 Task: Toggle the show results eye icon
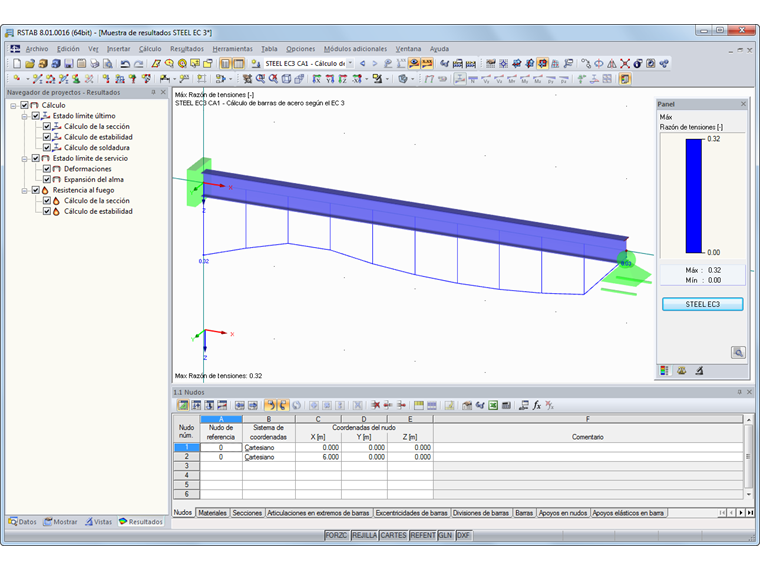pyautogui.click(x=414, y=63)
